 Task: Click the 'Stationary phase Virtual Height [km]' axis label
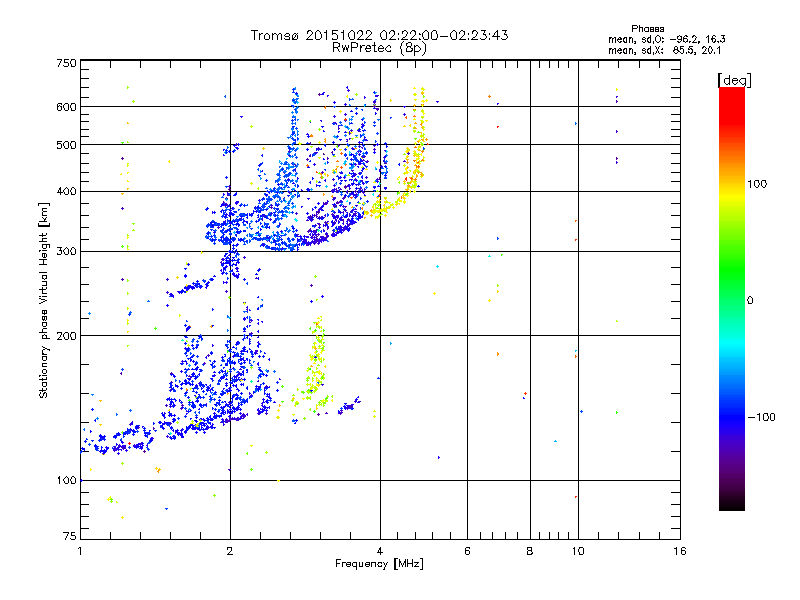(43, 300)
